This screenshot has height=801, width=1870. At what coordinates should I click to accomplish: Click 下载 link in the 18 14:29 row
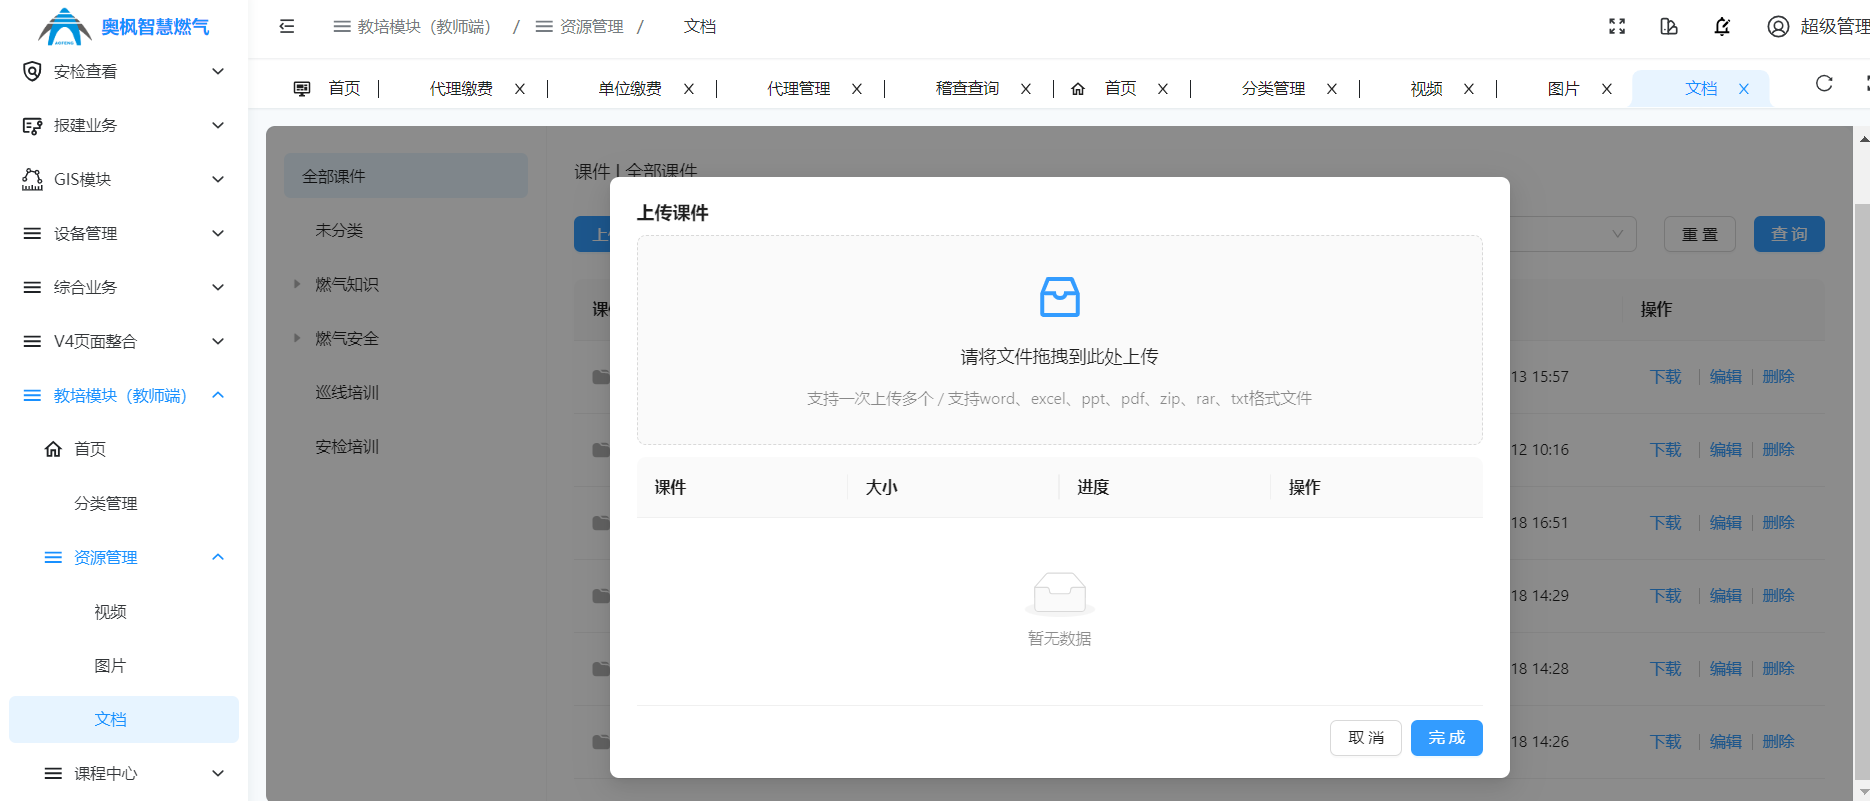(x=1666, y=596)
